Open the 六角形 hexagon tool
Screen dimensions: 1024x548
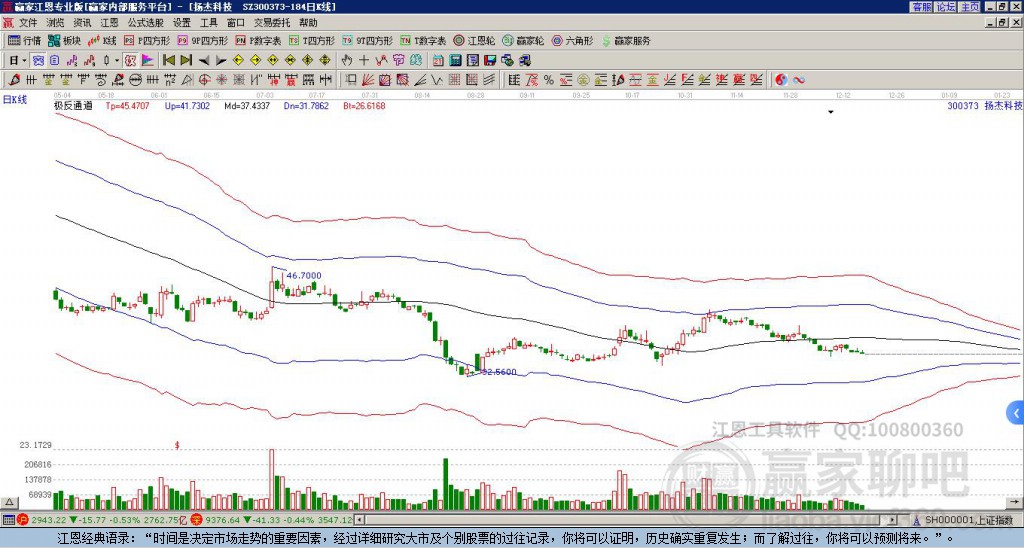tap(572, 40)
